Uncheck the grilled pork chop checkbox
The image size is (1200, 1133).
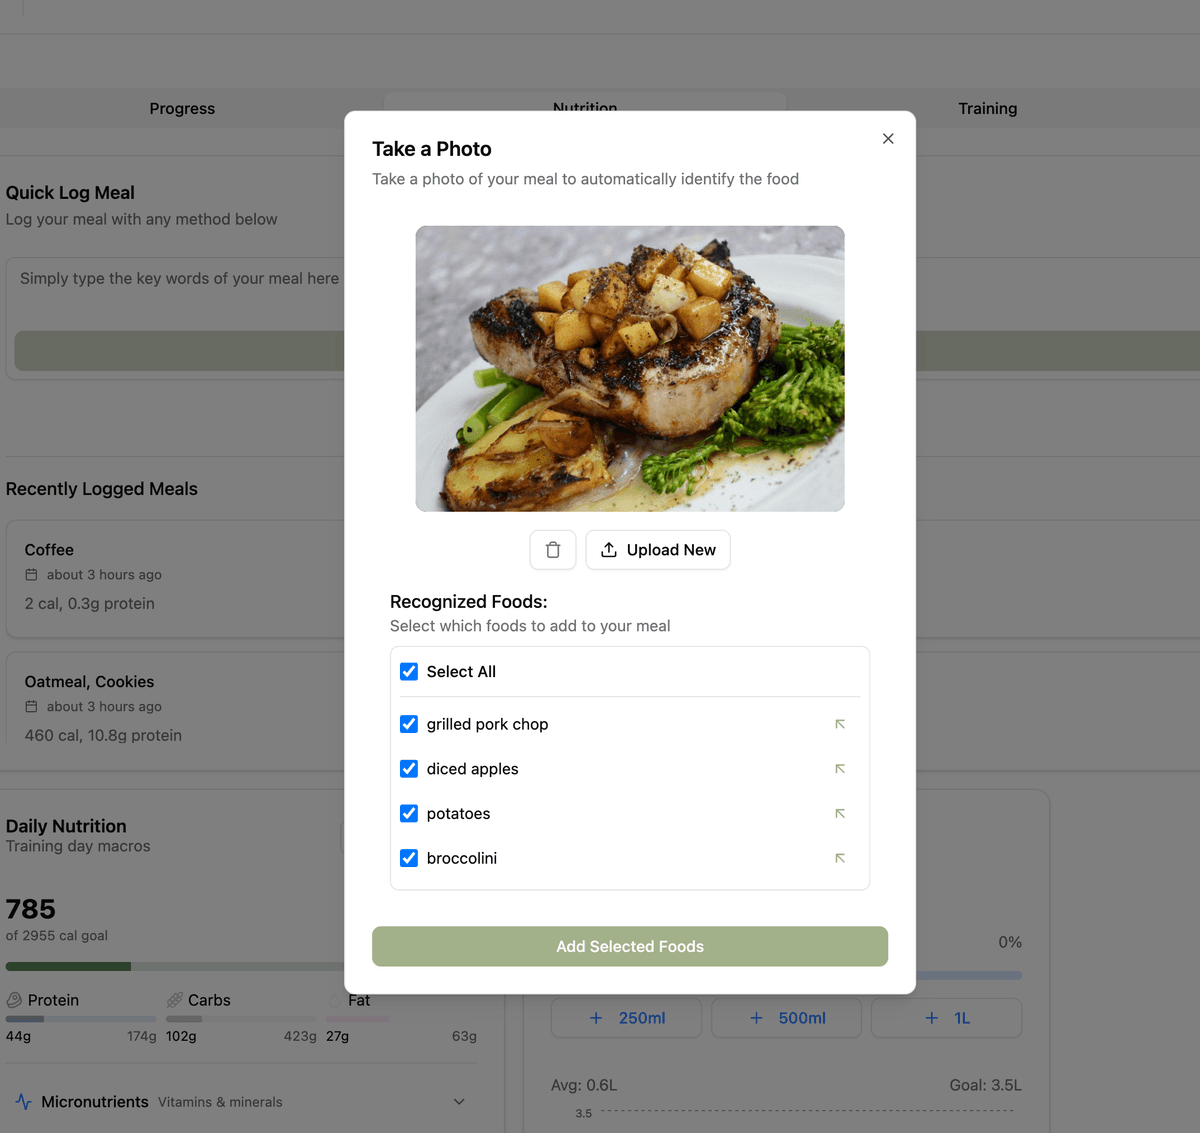(x=409, y=724)
